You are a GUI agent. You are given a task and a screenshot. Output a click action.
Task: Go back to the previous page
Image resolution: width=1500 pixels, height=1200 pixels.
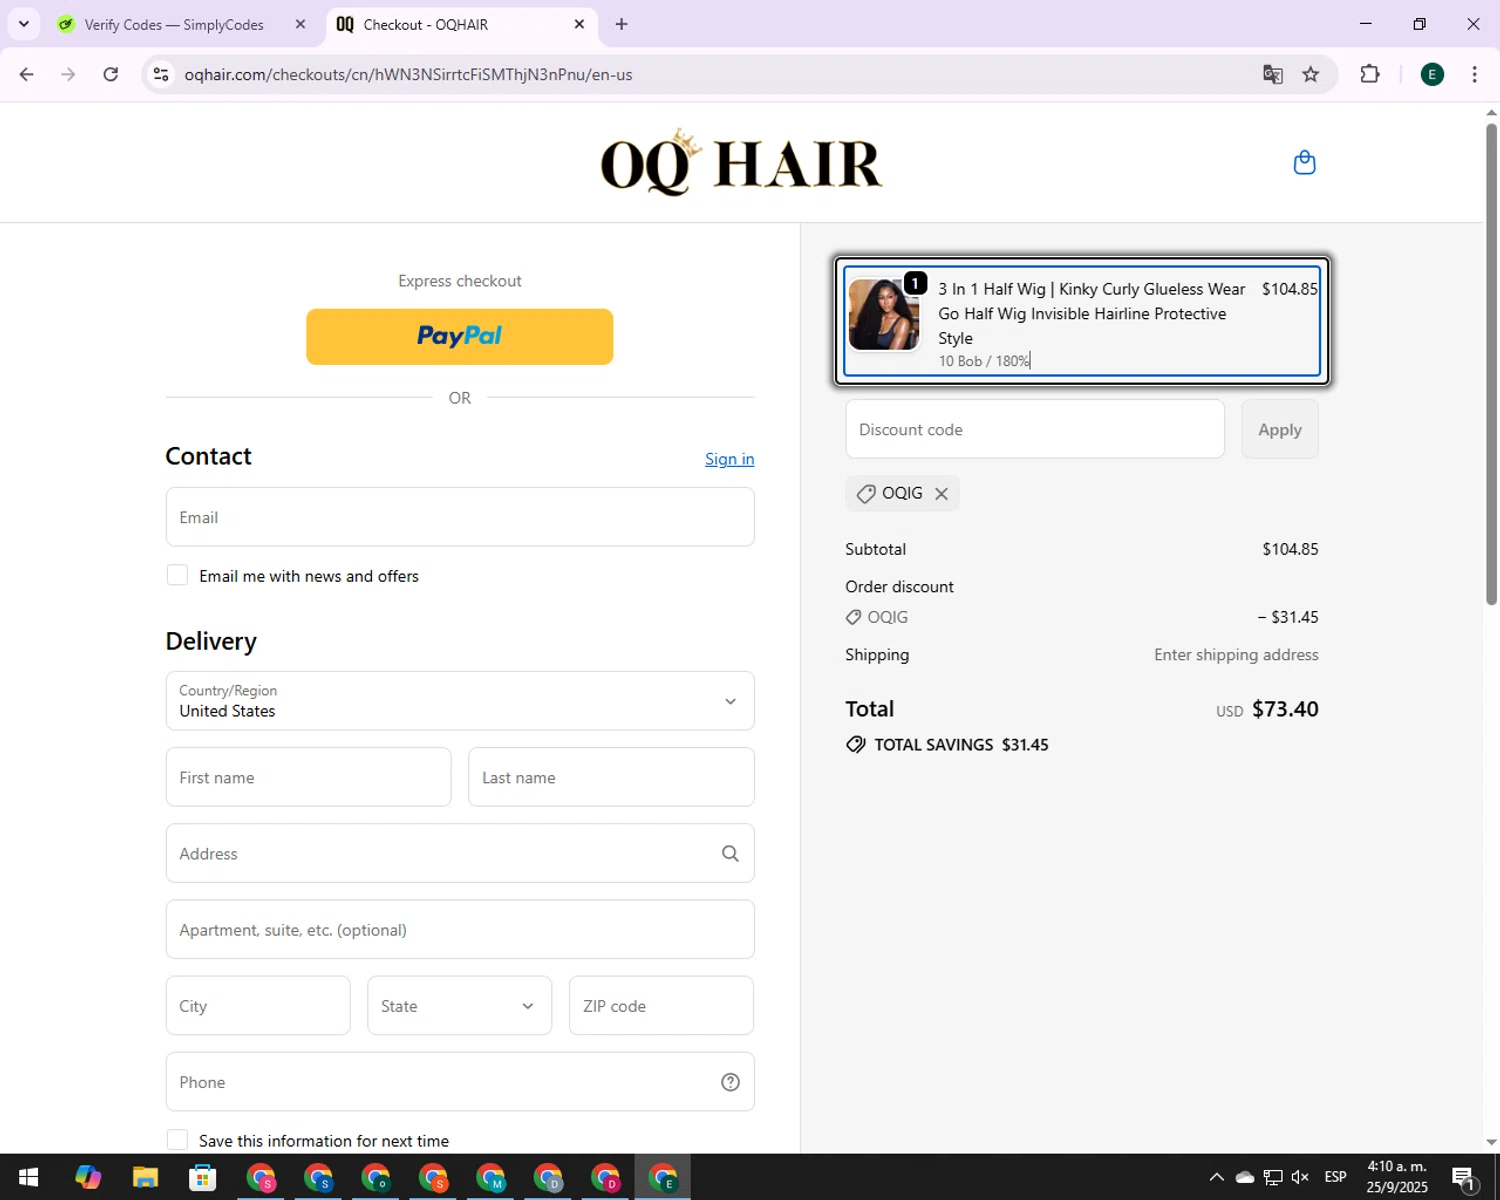27,74
